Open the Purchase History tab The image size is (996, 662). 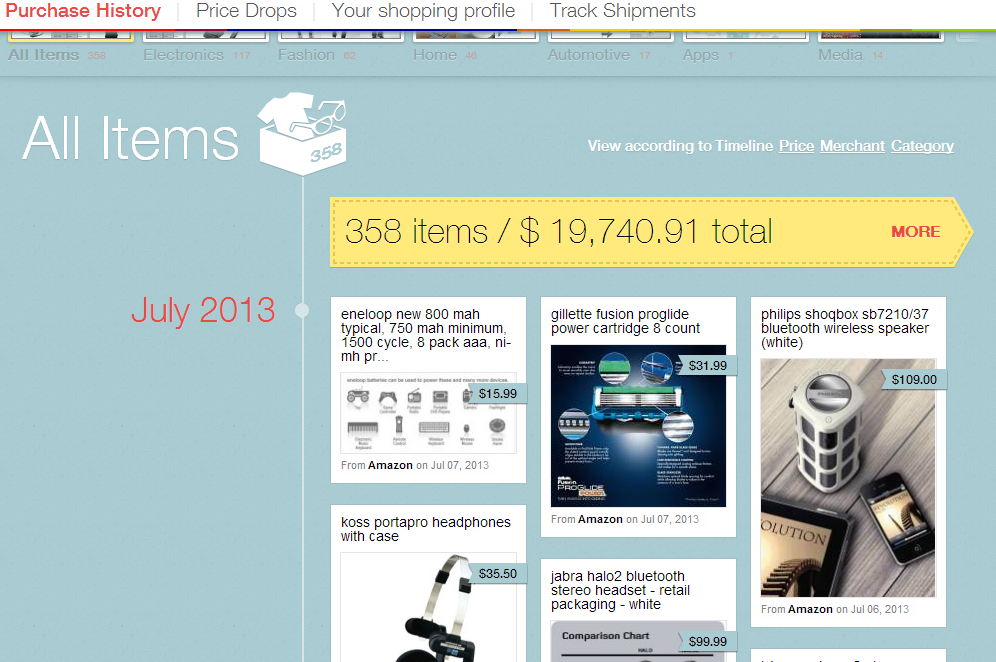[83, 11]
